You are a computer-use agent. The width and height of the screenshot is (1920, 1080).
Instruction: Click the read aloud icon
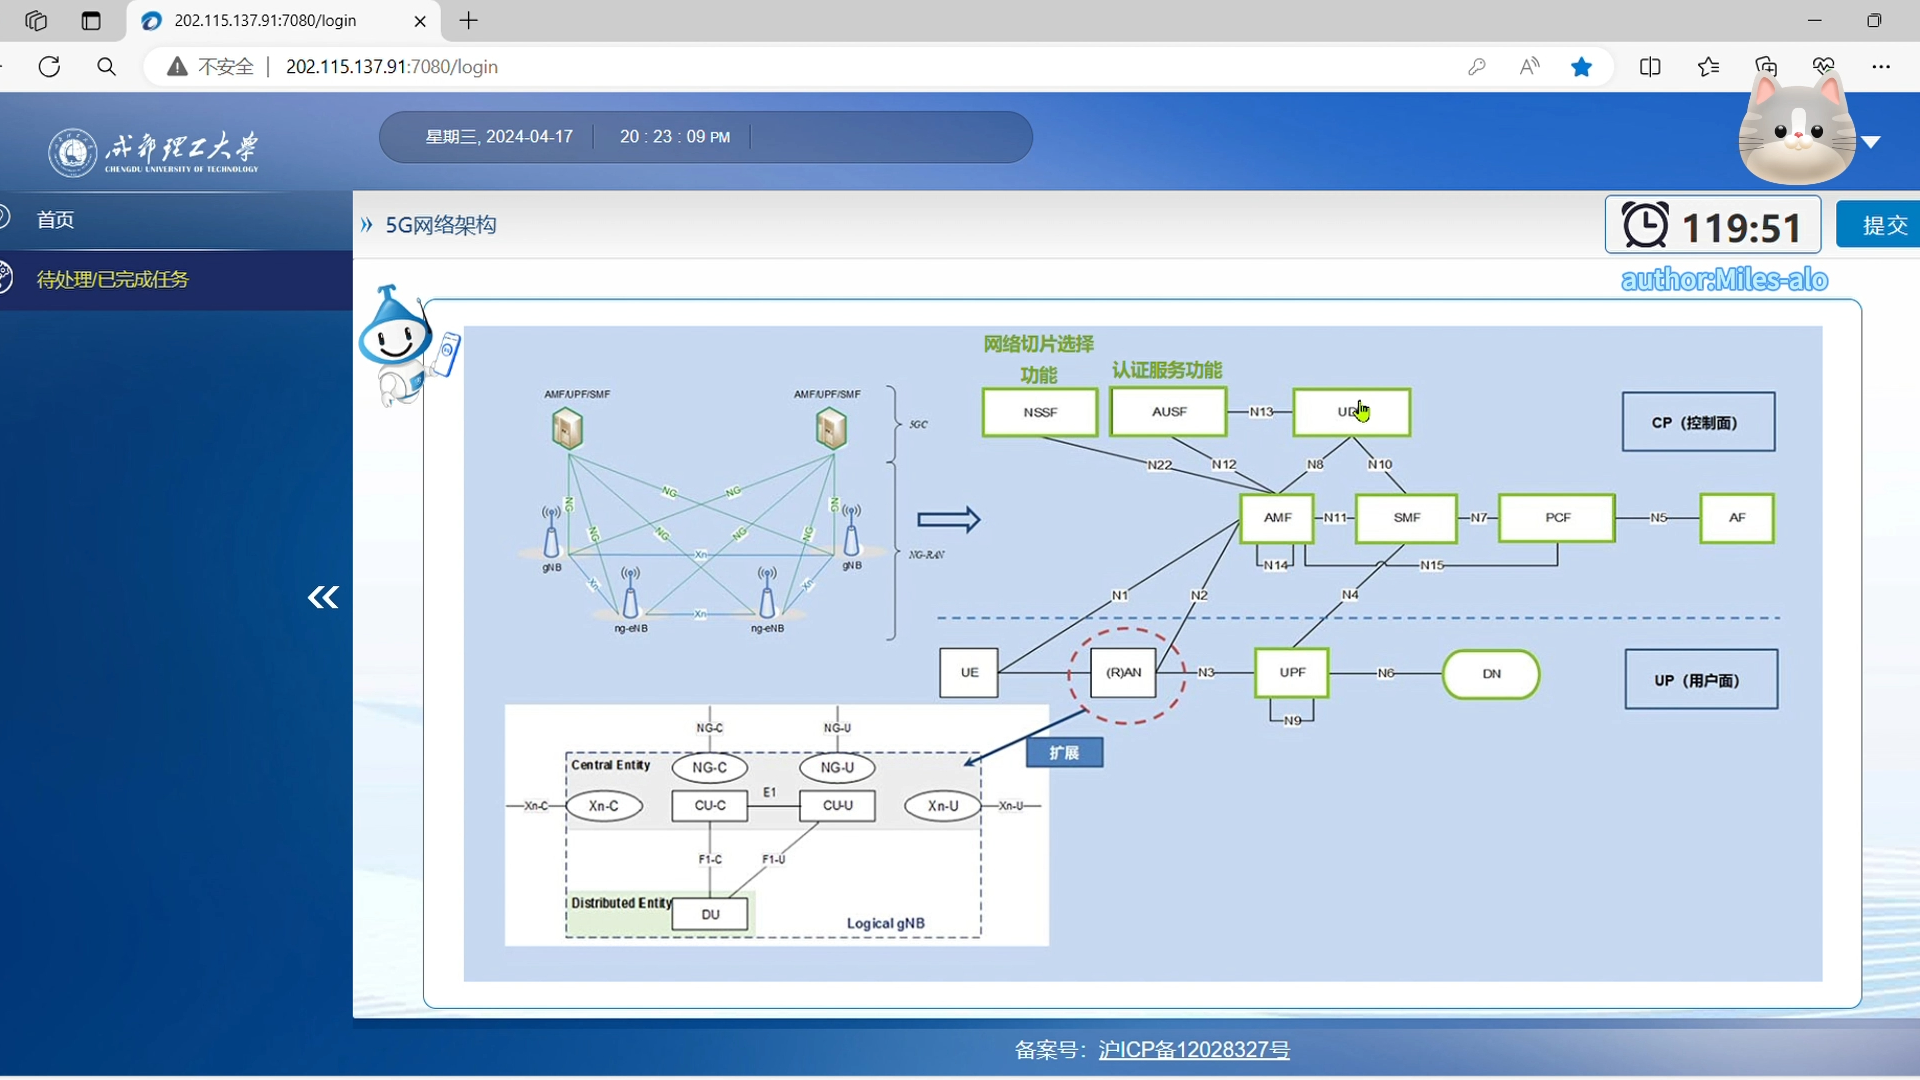(1529, 67)
